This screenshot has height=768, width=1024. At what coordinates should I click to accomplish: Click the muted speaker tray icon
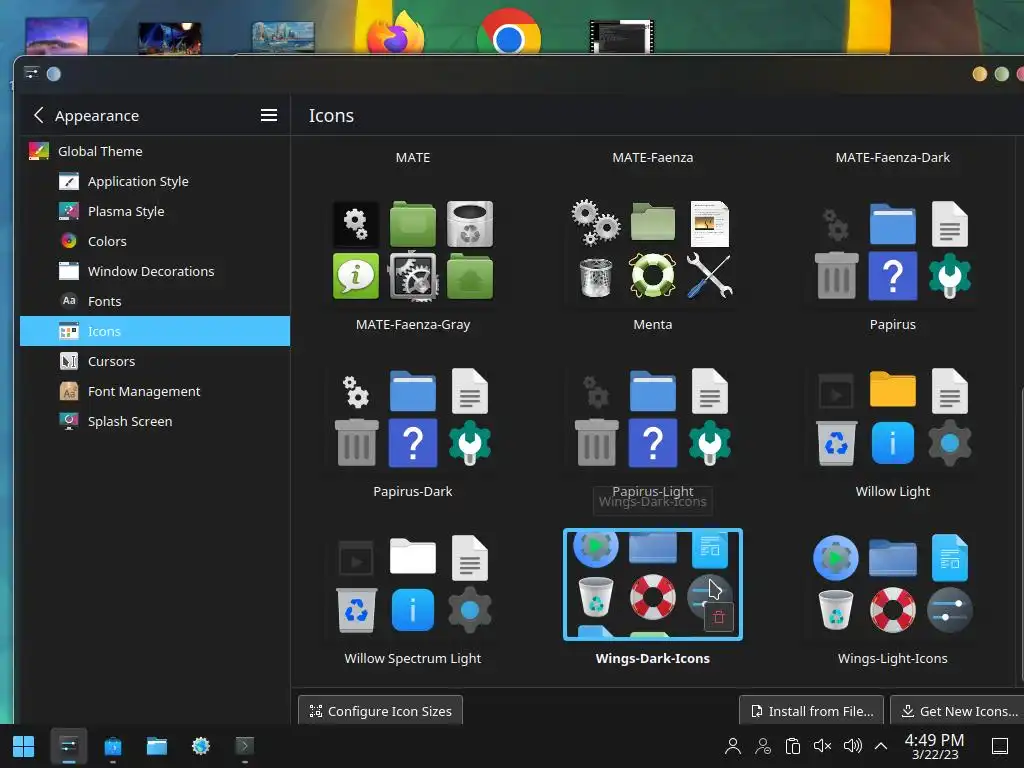click(822, 746)
